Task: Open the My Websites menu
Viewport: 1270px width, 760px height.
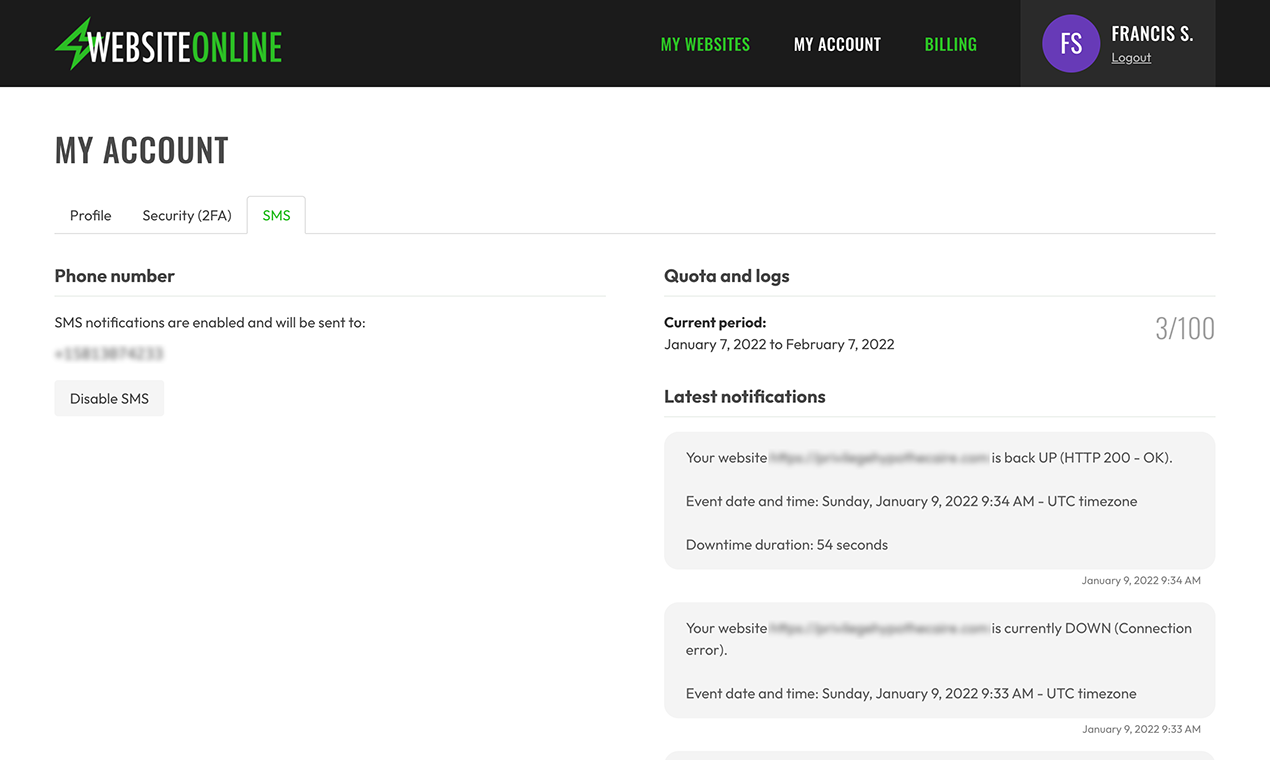Action: pos(705,45)
